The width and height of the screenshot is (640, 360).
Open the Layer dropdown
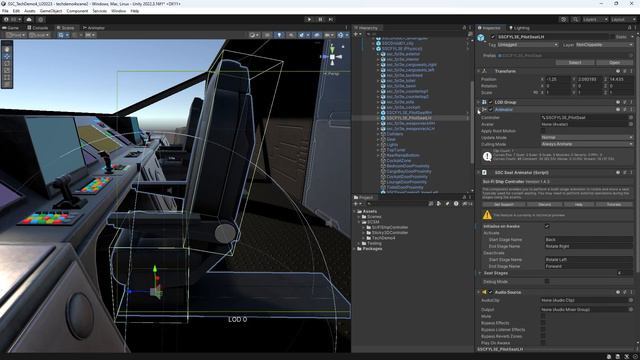click(x=604, y=45)
